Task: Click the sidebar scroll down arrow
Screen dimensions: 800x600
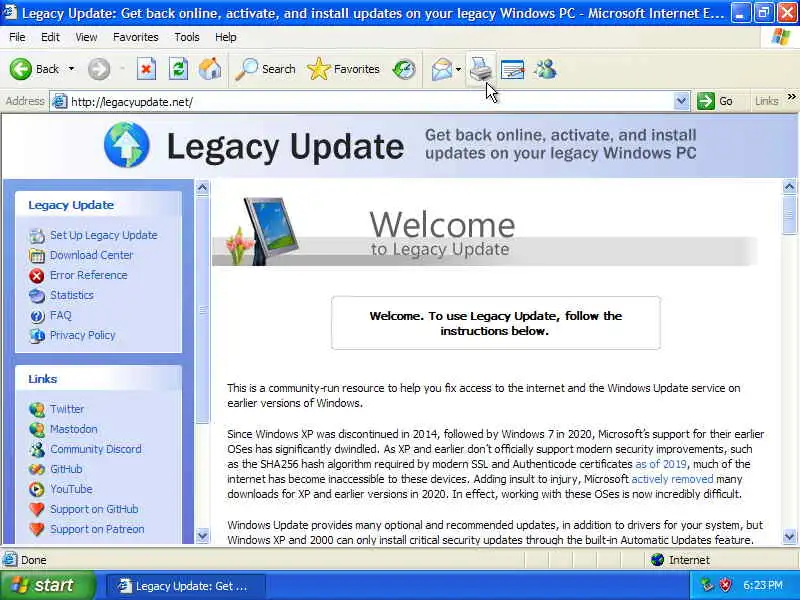Action: click(203, 536)
